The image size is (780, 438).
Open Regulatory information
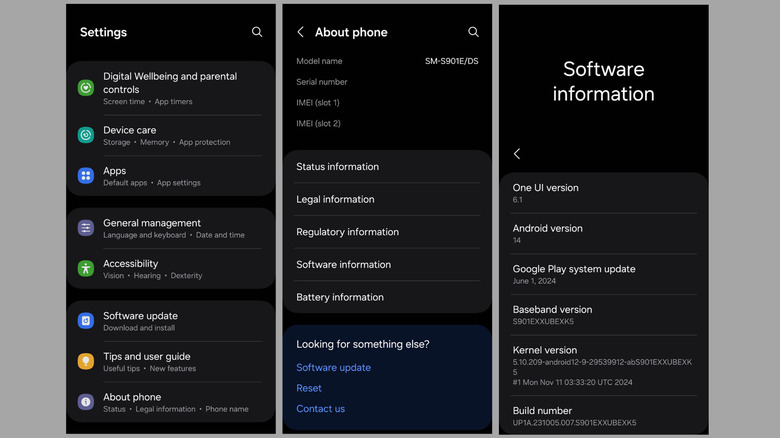tap(387, 232)
